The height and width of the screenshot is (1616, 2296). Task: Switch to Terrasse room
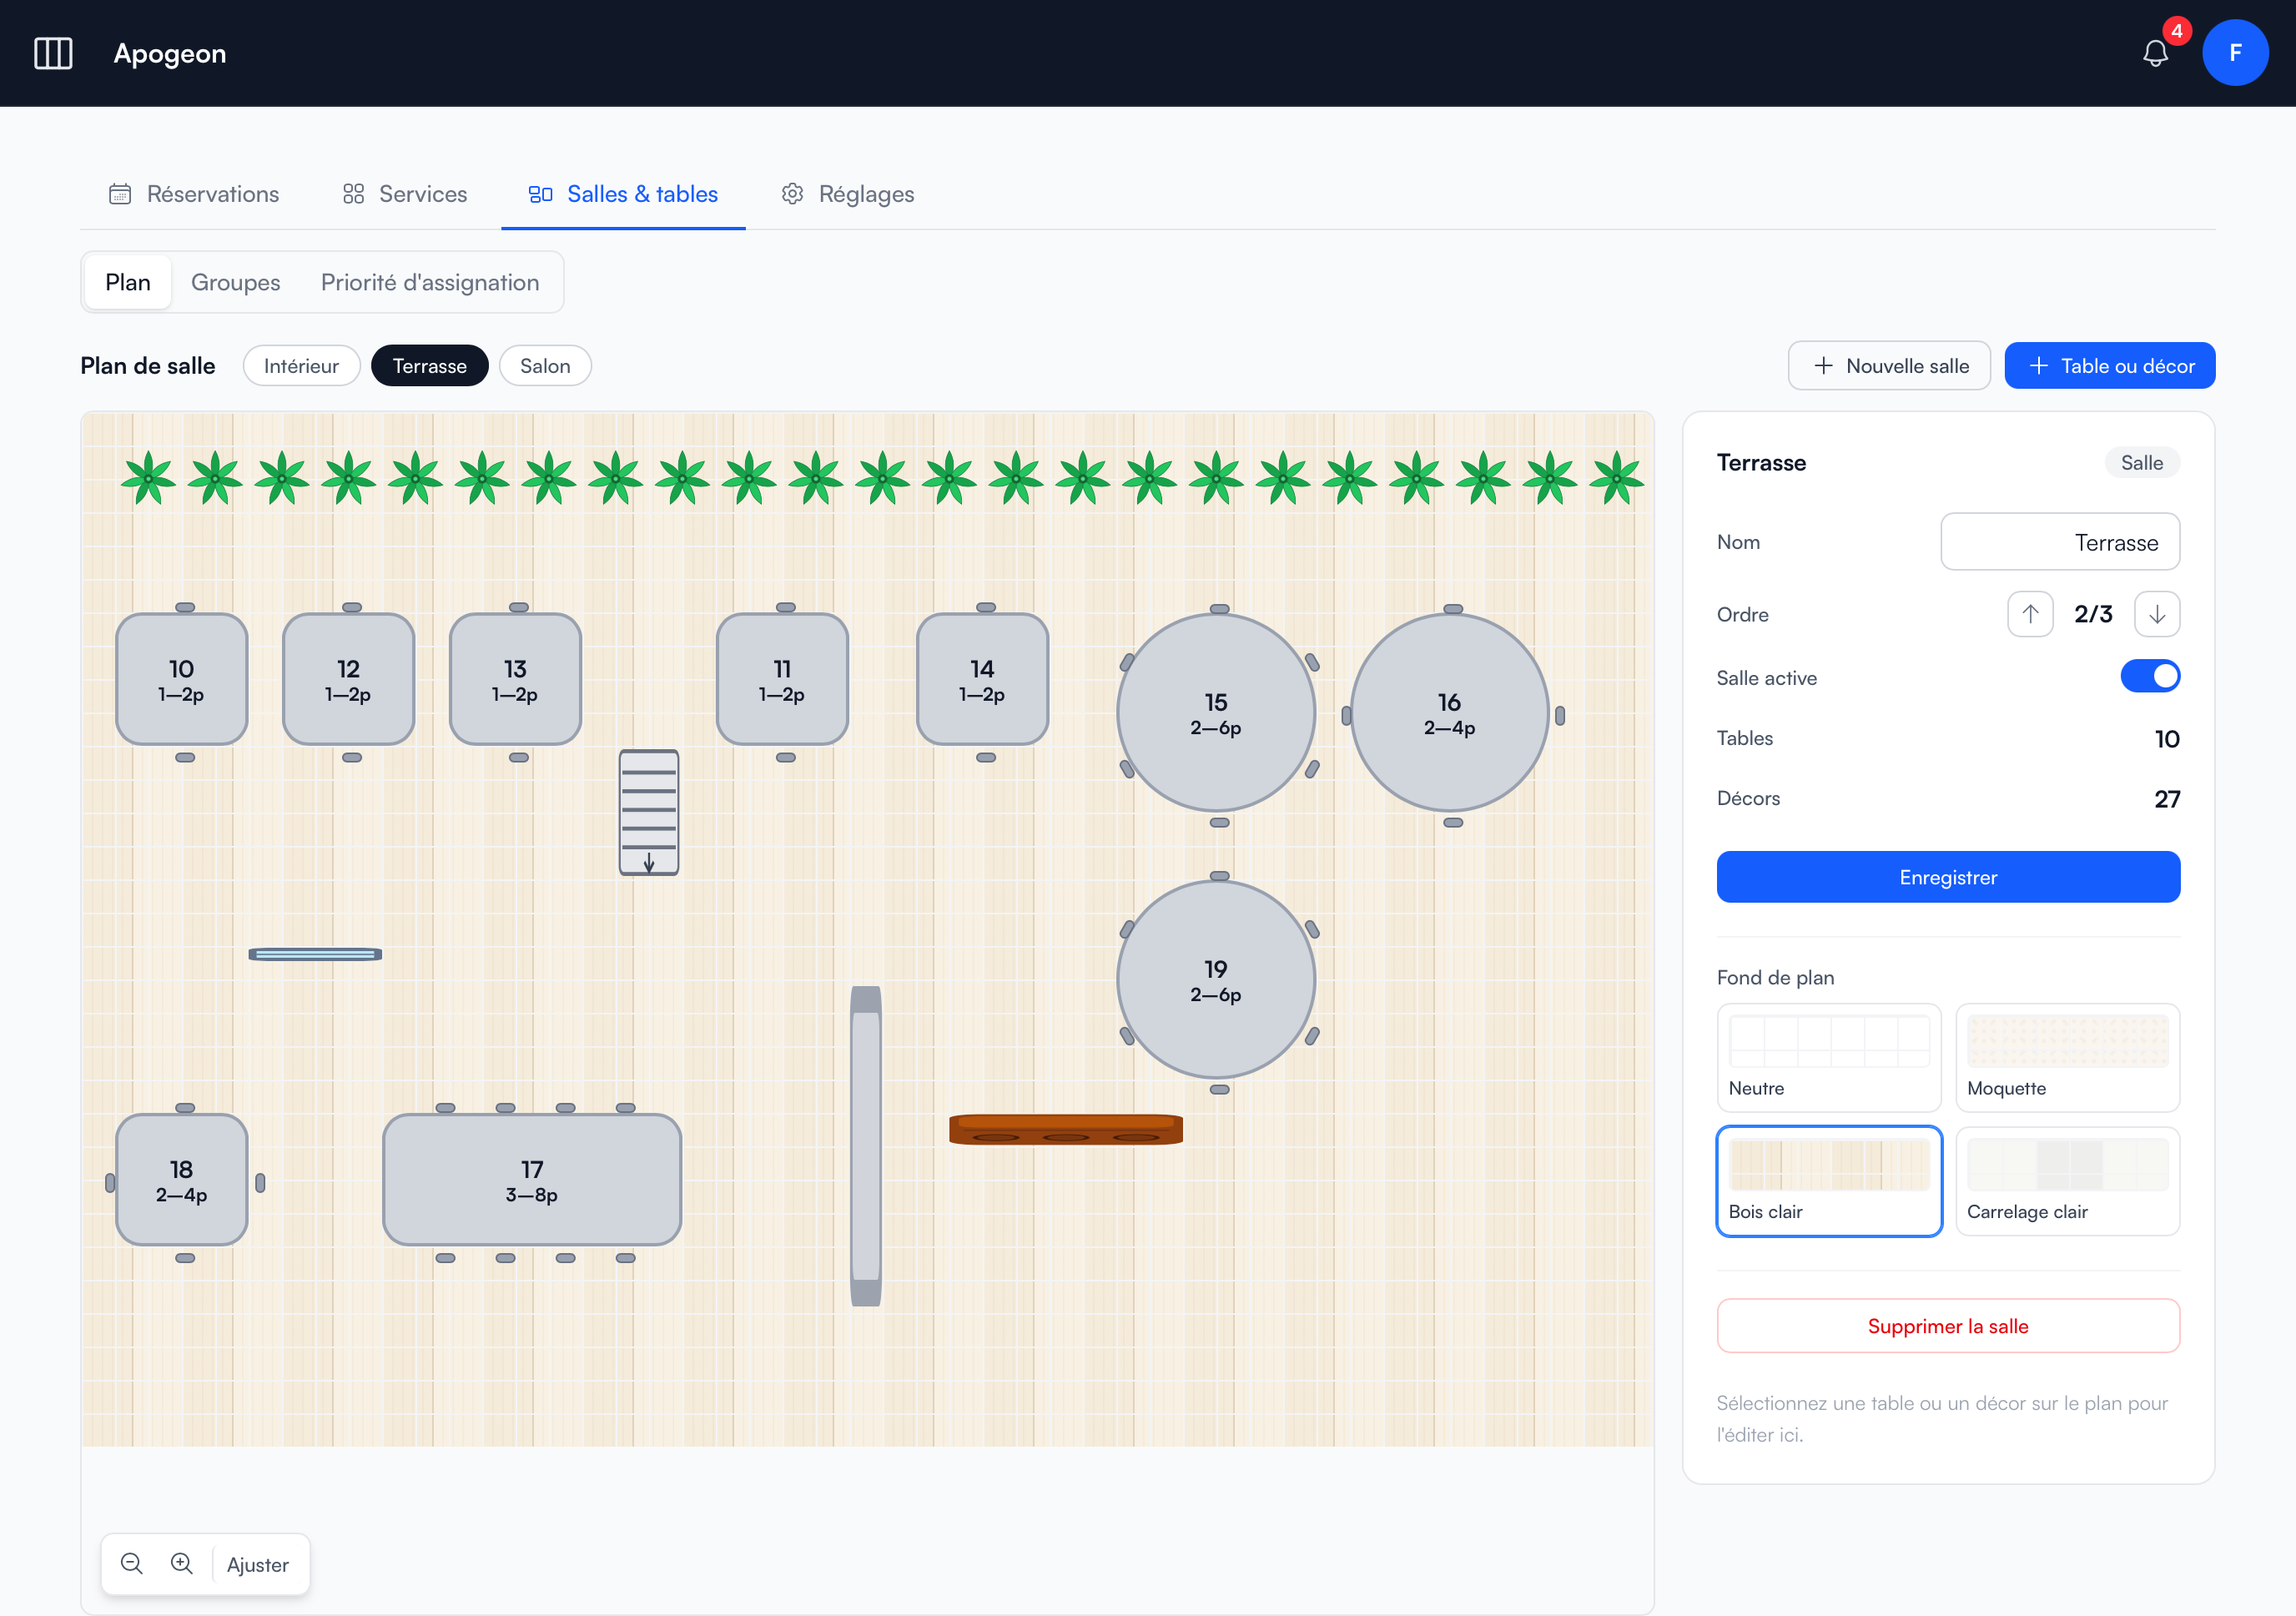430,366
